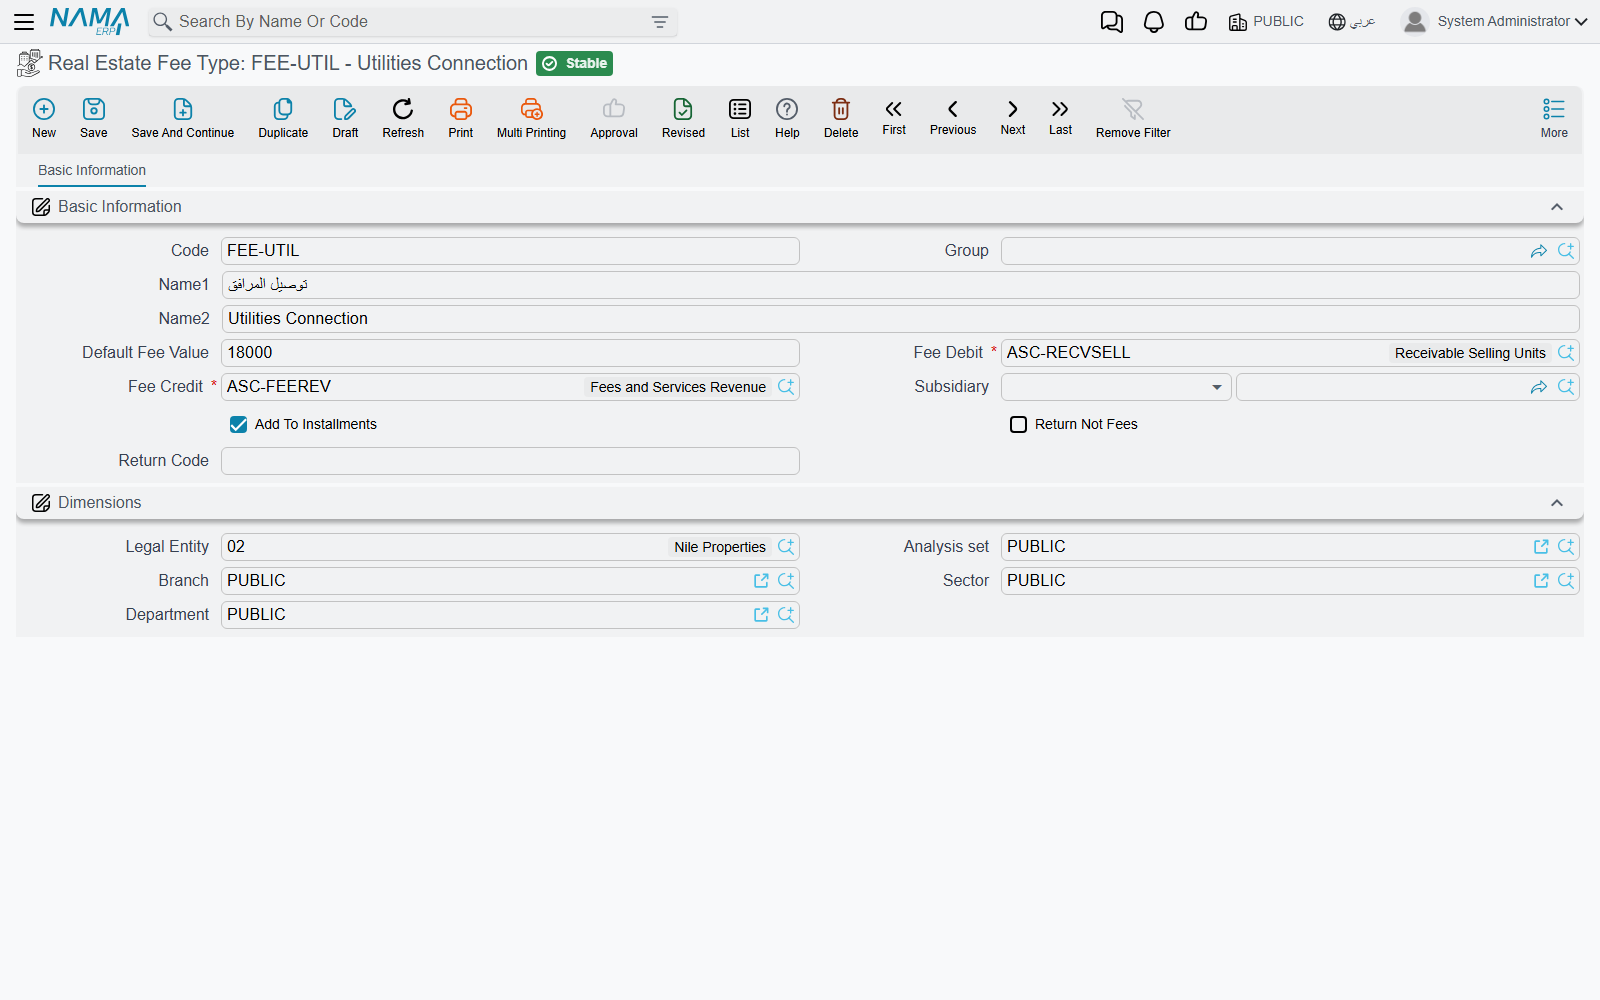Open the search filter options icon
The height and width of the screenshot is (1000, 1600).
(x=660, y=22)
